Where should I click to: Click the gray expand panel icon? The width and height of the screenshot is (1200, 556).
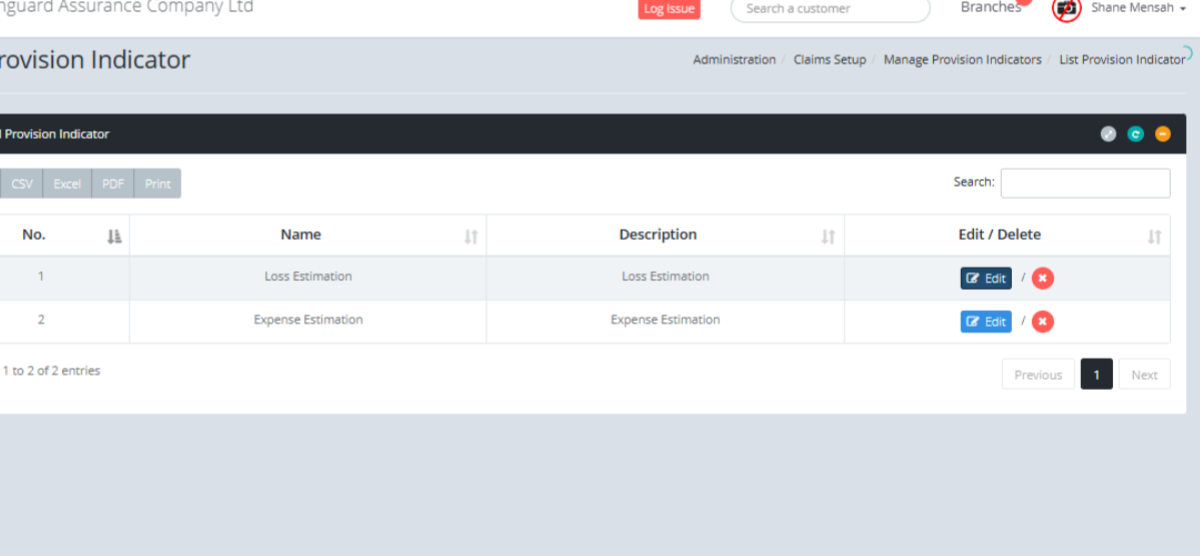click(x=1108, y=134)
